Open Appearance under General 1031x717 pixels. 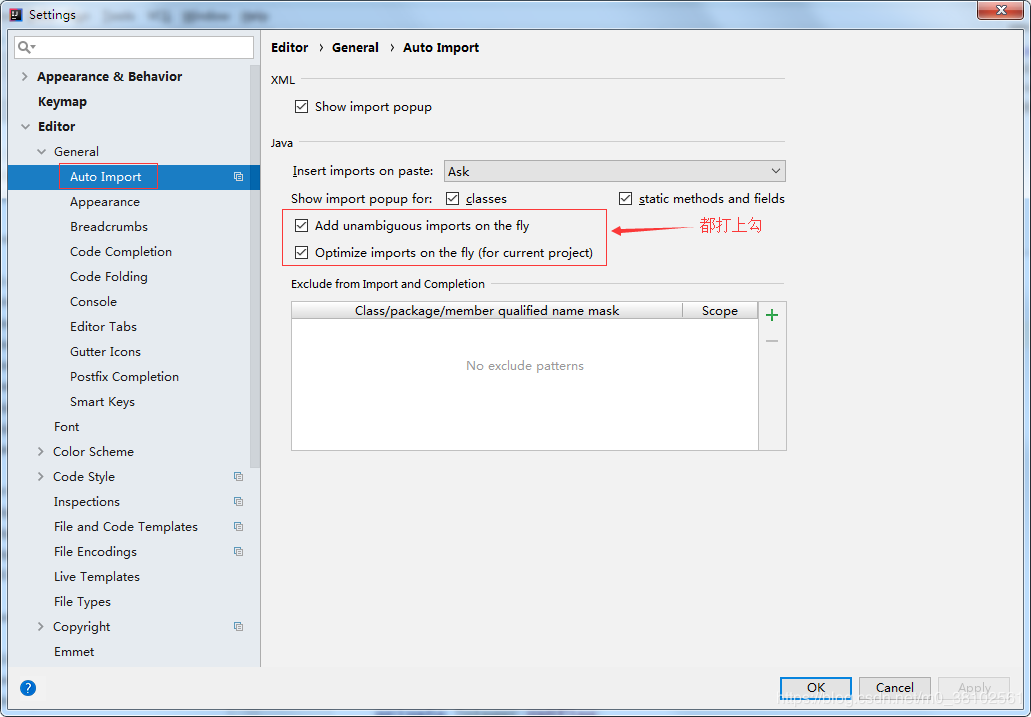(105, 201)
